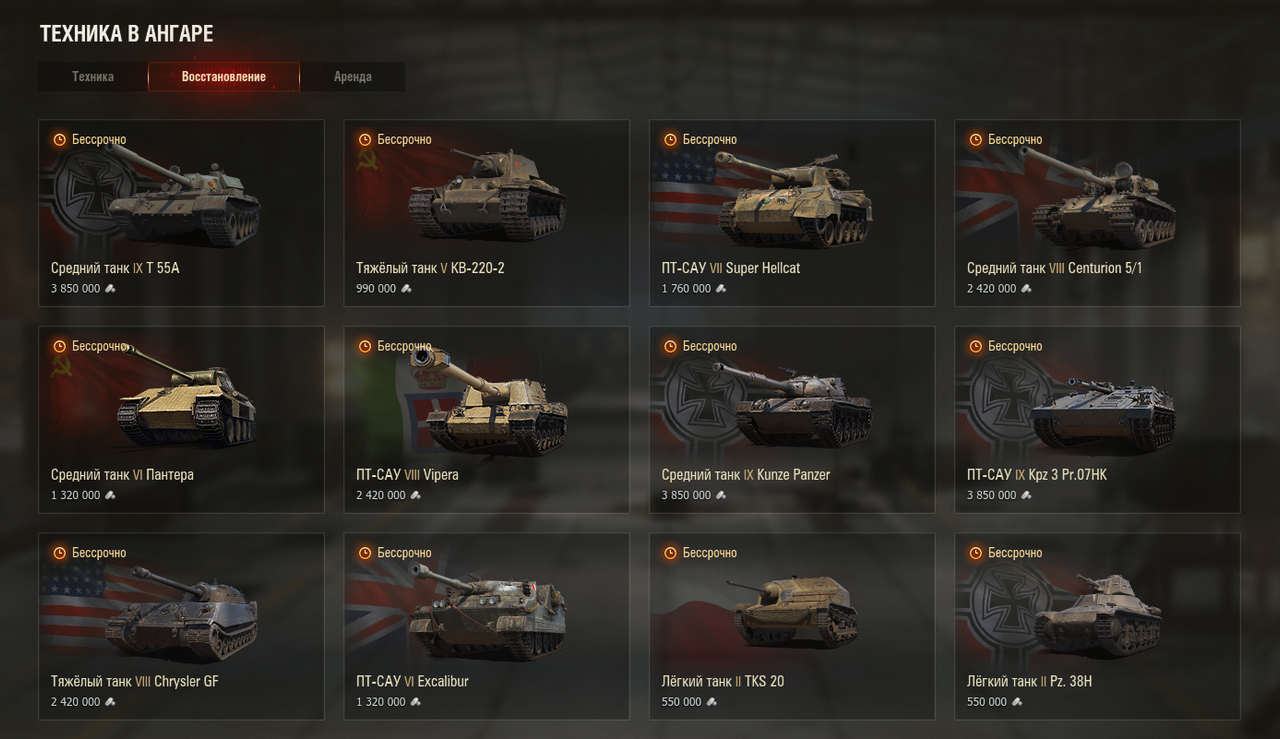The width and height of the screenshot is (1280, 739).
Task: Click credits icon beside TKS 20 price
Action: [x=712, y=702]
